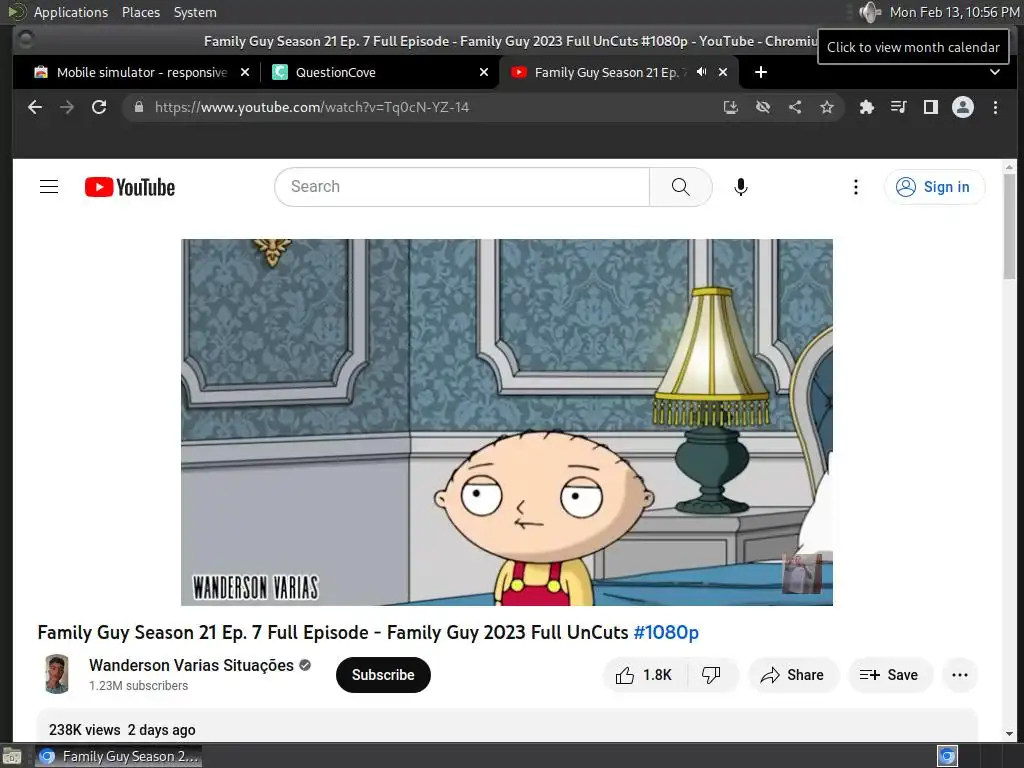Like the video (1.8K)

(644, 675)
